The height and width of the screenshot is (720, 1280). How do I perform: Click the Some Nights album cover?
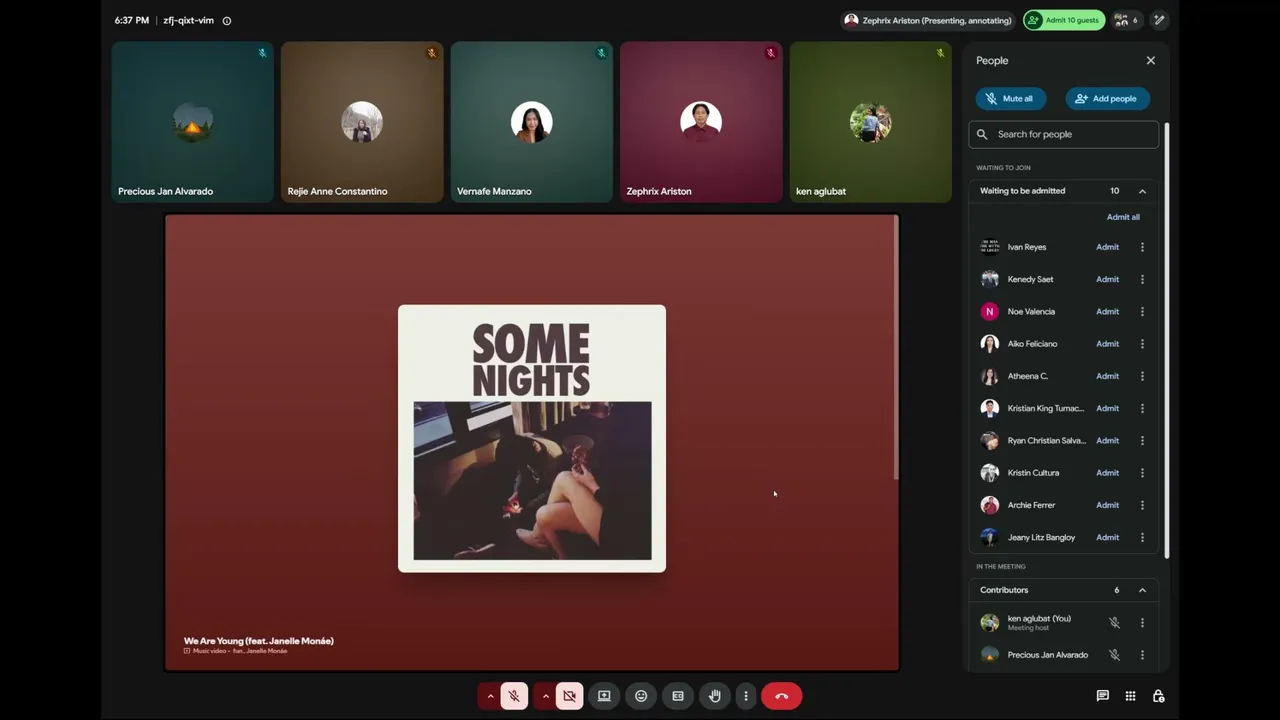(532, 439)
